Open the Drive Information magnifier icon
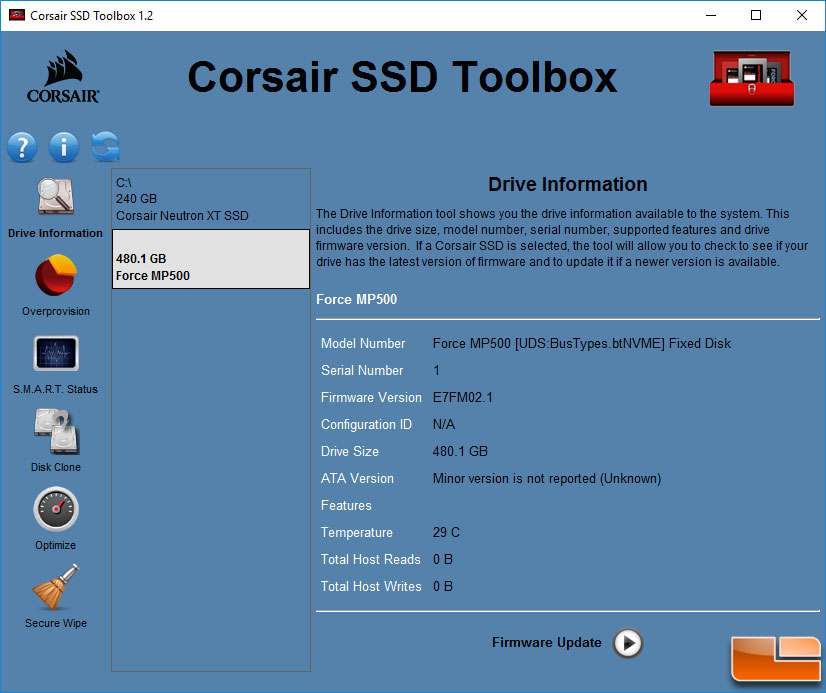 [55, 196]
